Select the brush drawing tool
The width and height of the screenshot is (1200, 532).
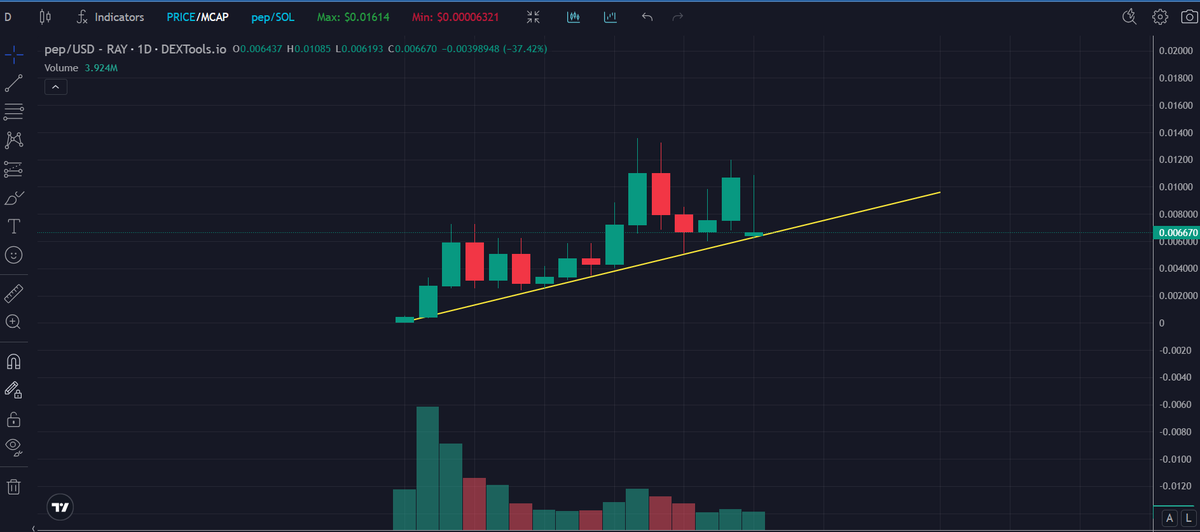(x=14, y=197)
